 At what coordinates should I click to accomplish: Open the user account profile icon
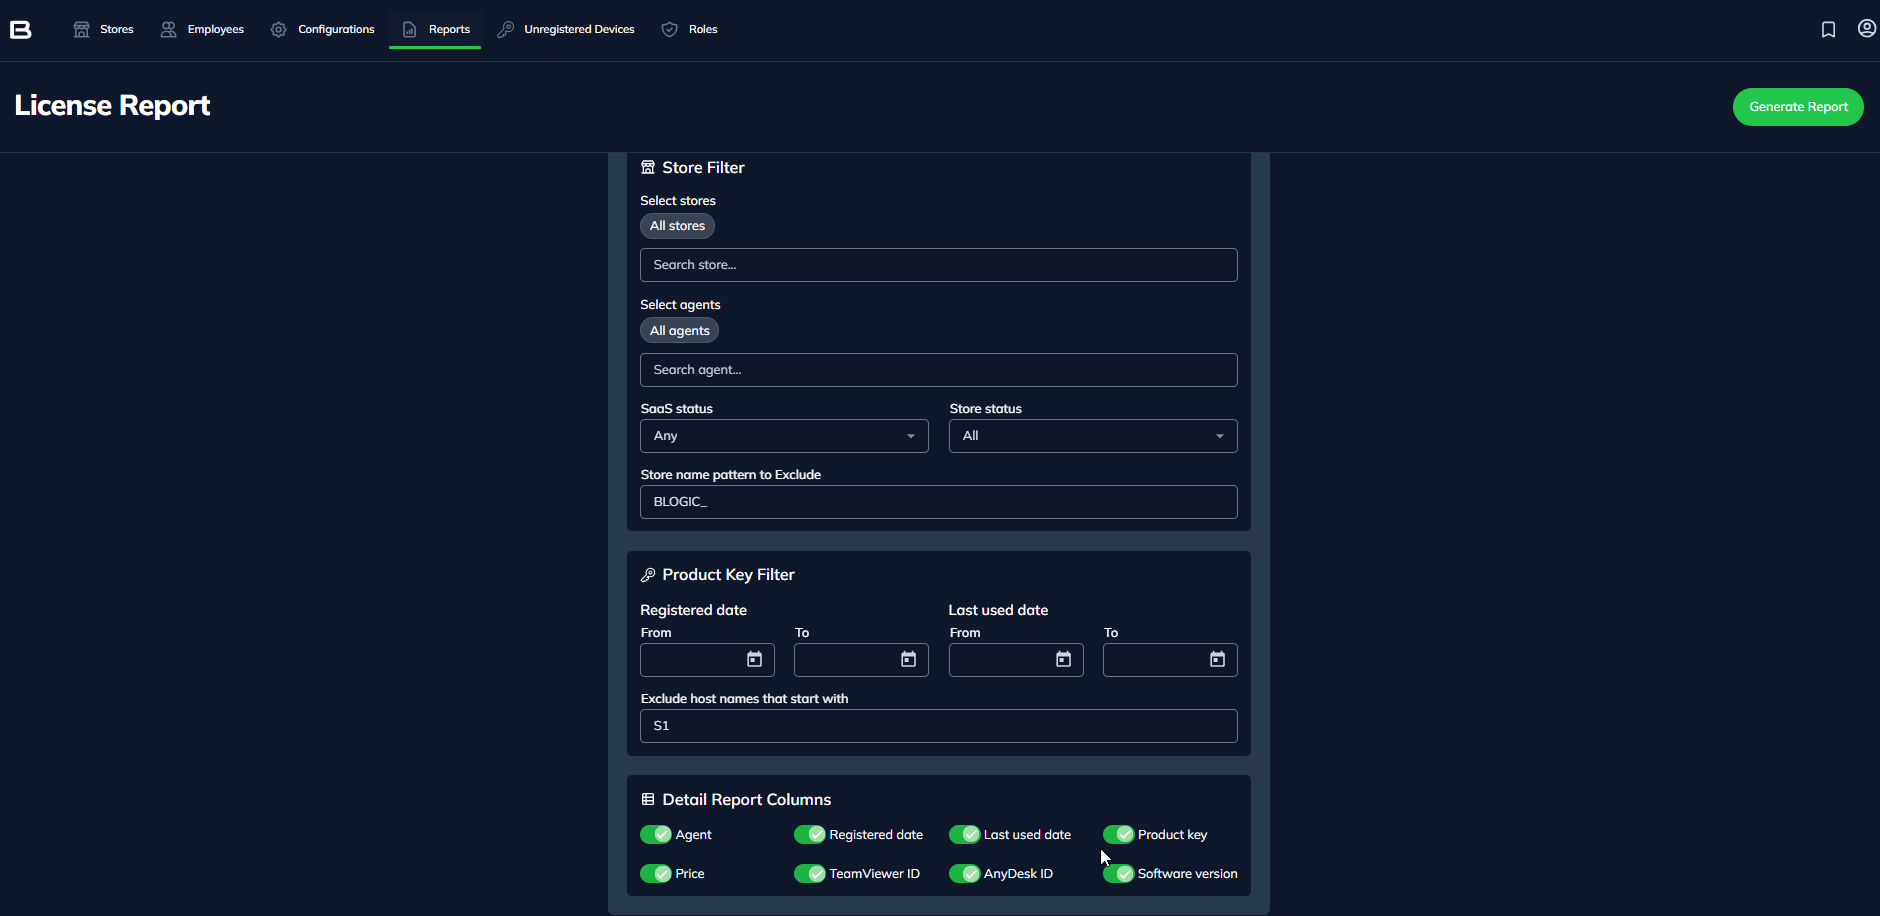(x=1866, y=29)
